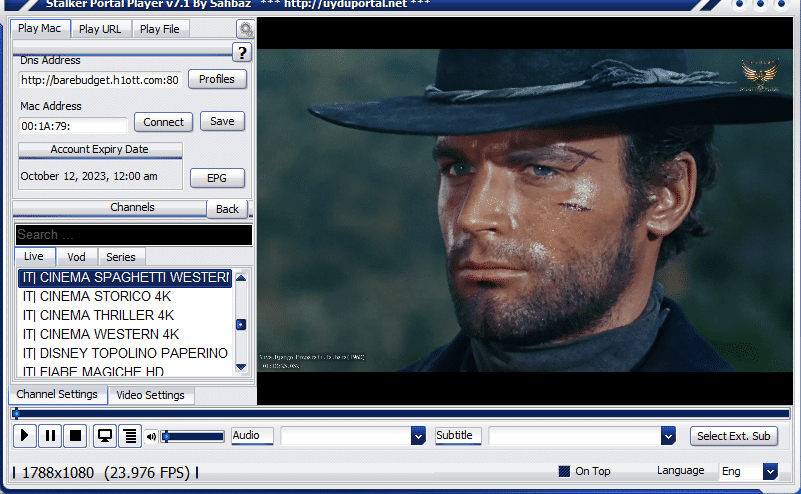Select IT| CINEMA STORICO 4K channel
This screenshot has height=494, width=801.
click(x=125, y=296)
